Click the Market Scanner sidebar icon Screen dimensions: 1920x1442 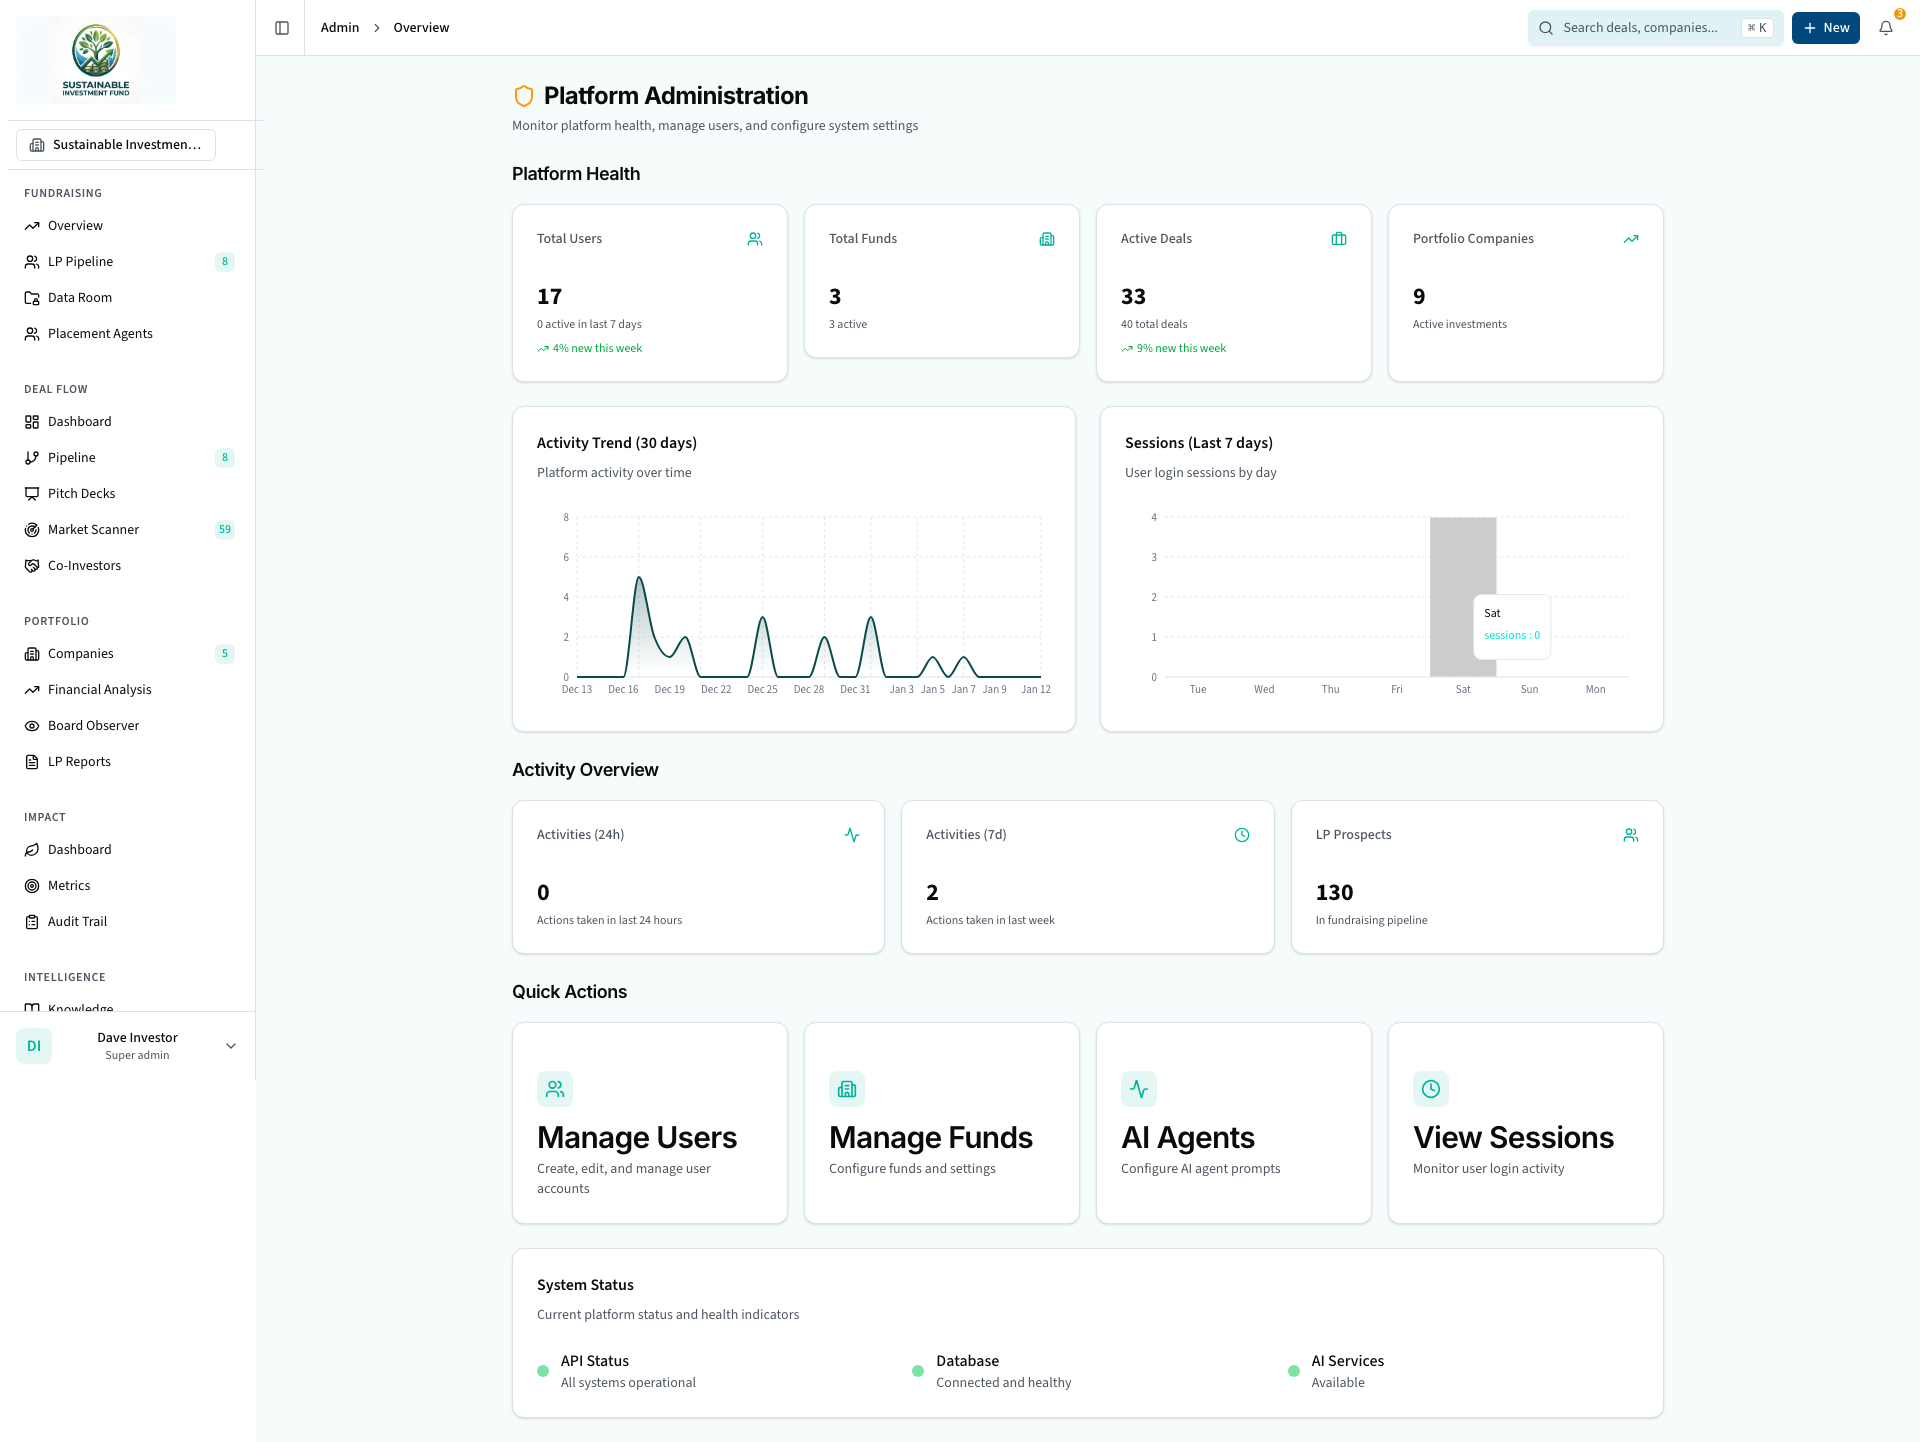[32, 530]
